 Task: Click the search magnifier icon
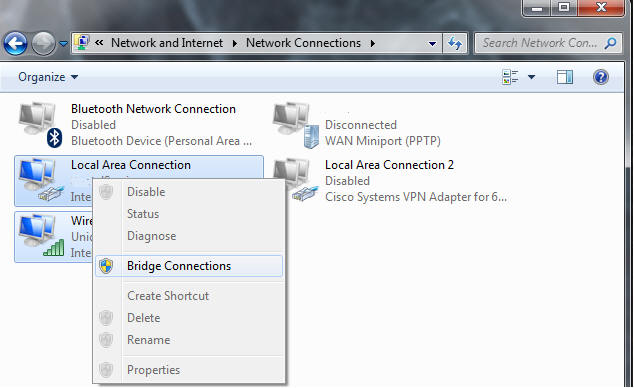tap(611, 43)
